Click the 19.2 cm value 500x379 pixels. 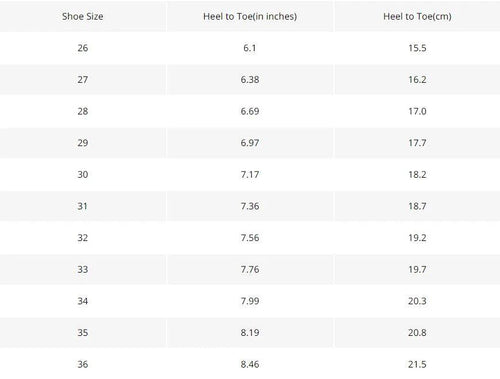click(417, 238)
